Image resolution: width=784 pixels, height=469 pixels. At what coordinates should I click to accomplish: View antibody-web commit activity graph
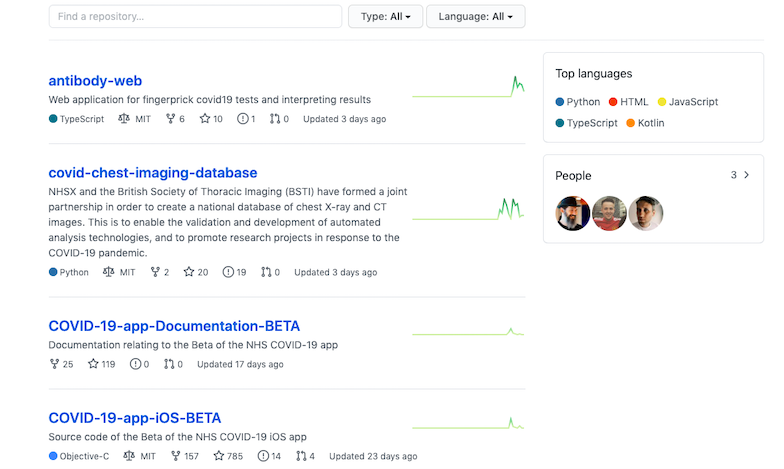[x=468, y=88]
